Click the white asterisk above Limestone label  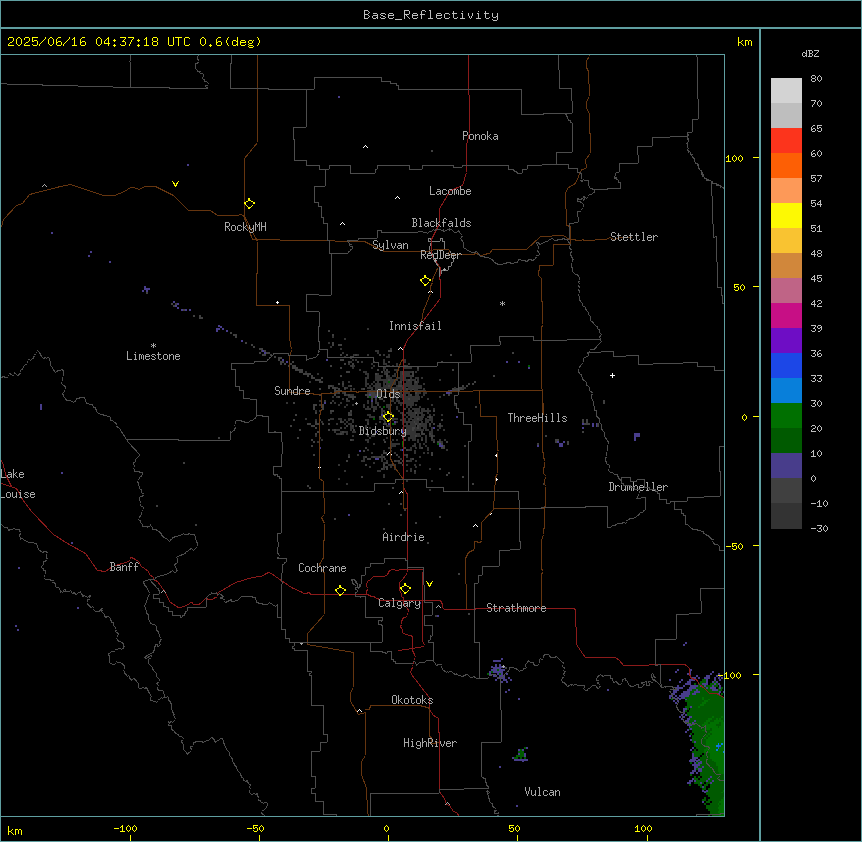point(153,346)
